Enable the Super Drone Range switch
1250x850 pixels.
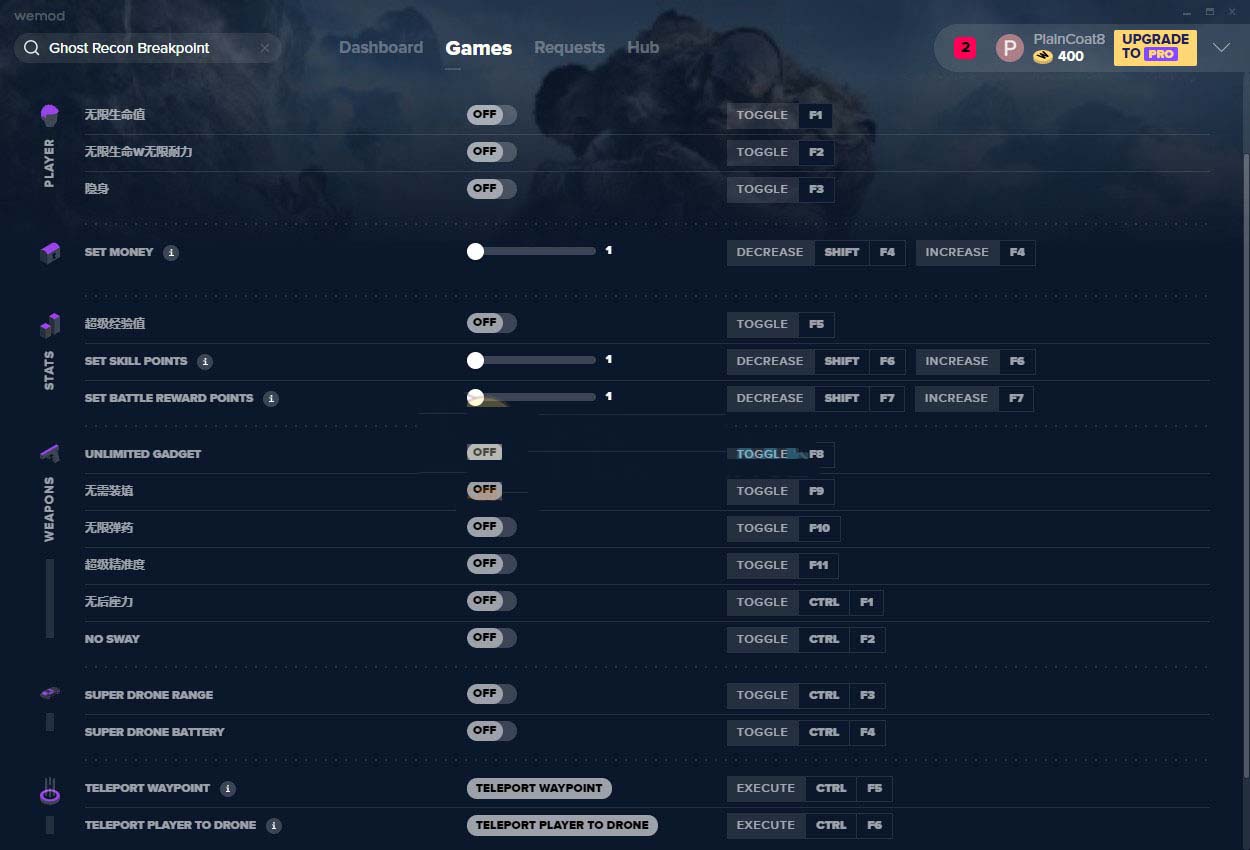click(x=491, y=694)
